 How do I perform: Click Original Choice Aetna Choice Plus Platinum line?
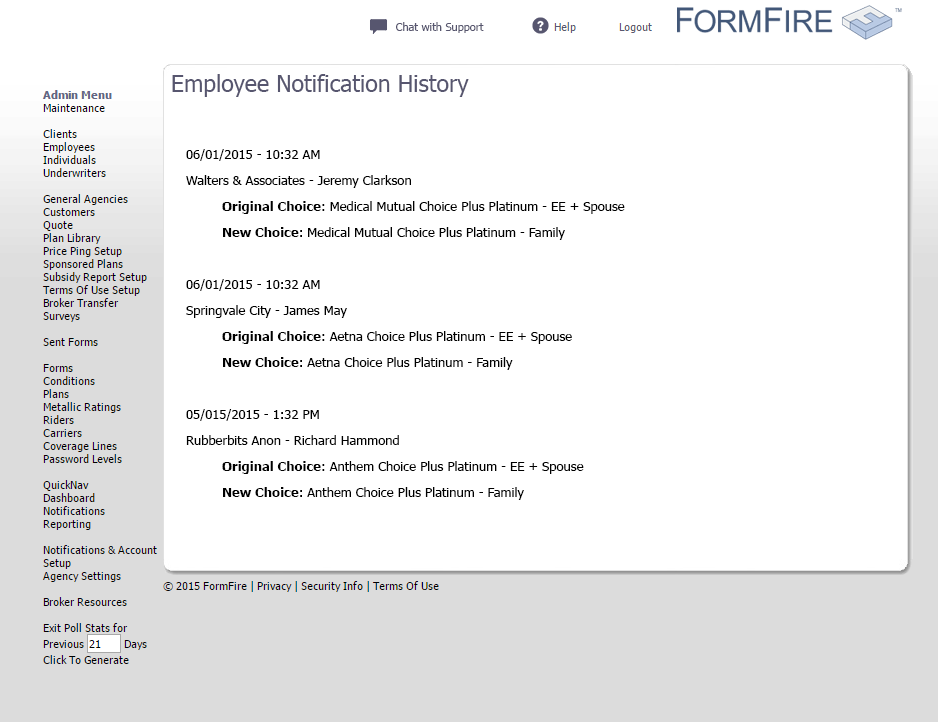point(397,337)
